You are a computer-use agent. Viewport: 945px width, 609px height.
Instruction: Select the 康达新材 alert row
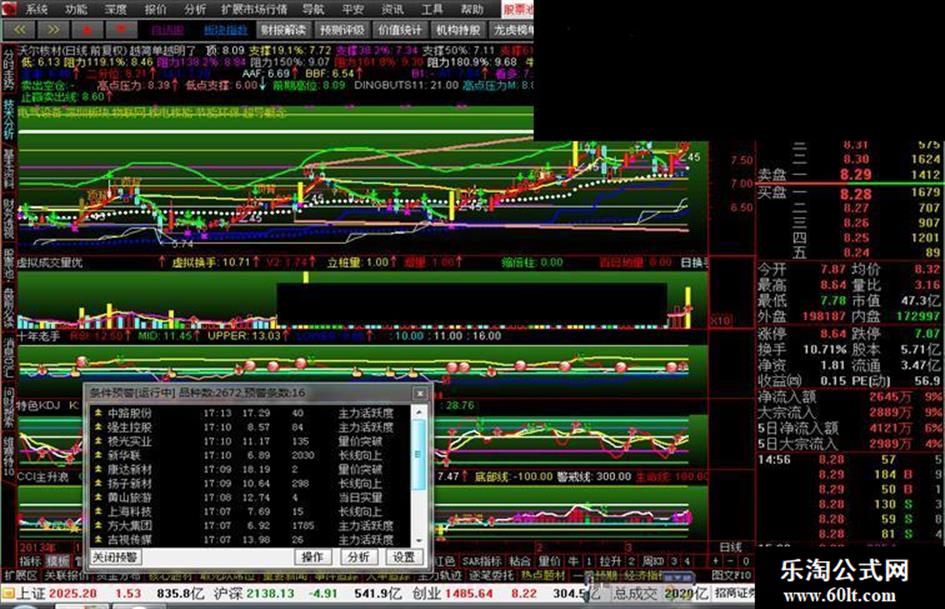251,469
